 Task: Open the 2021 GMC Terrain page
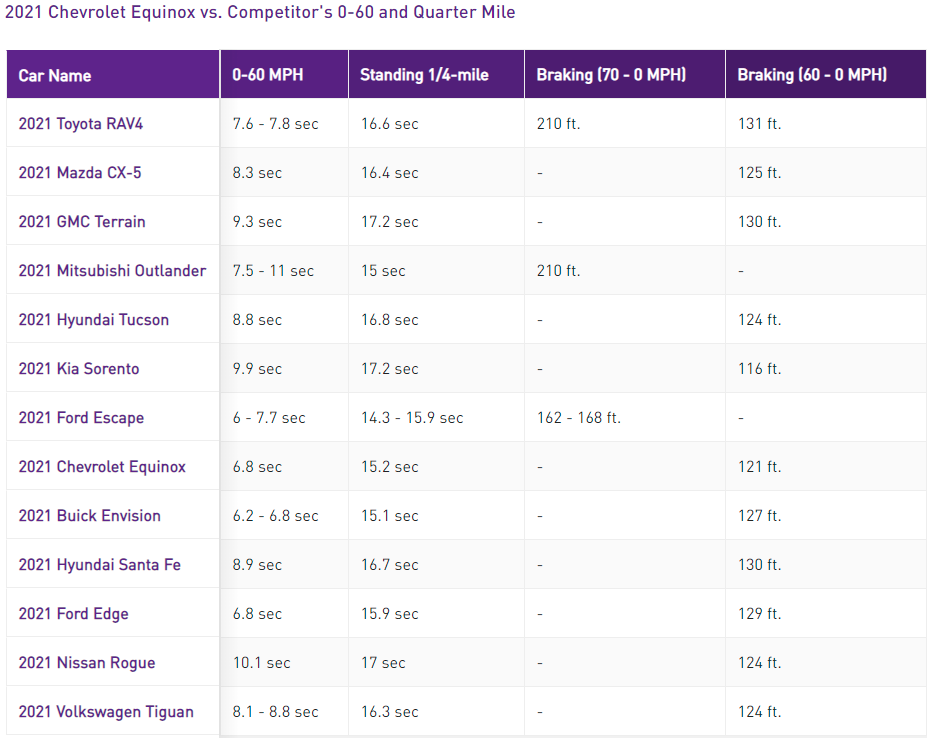[x=82, y=222]
